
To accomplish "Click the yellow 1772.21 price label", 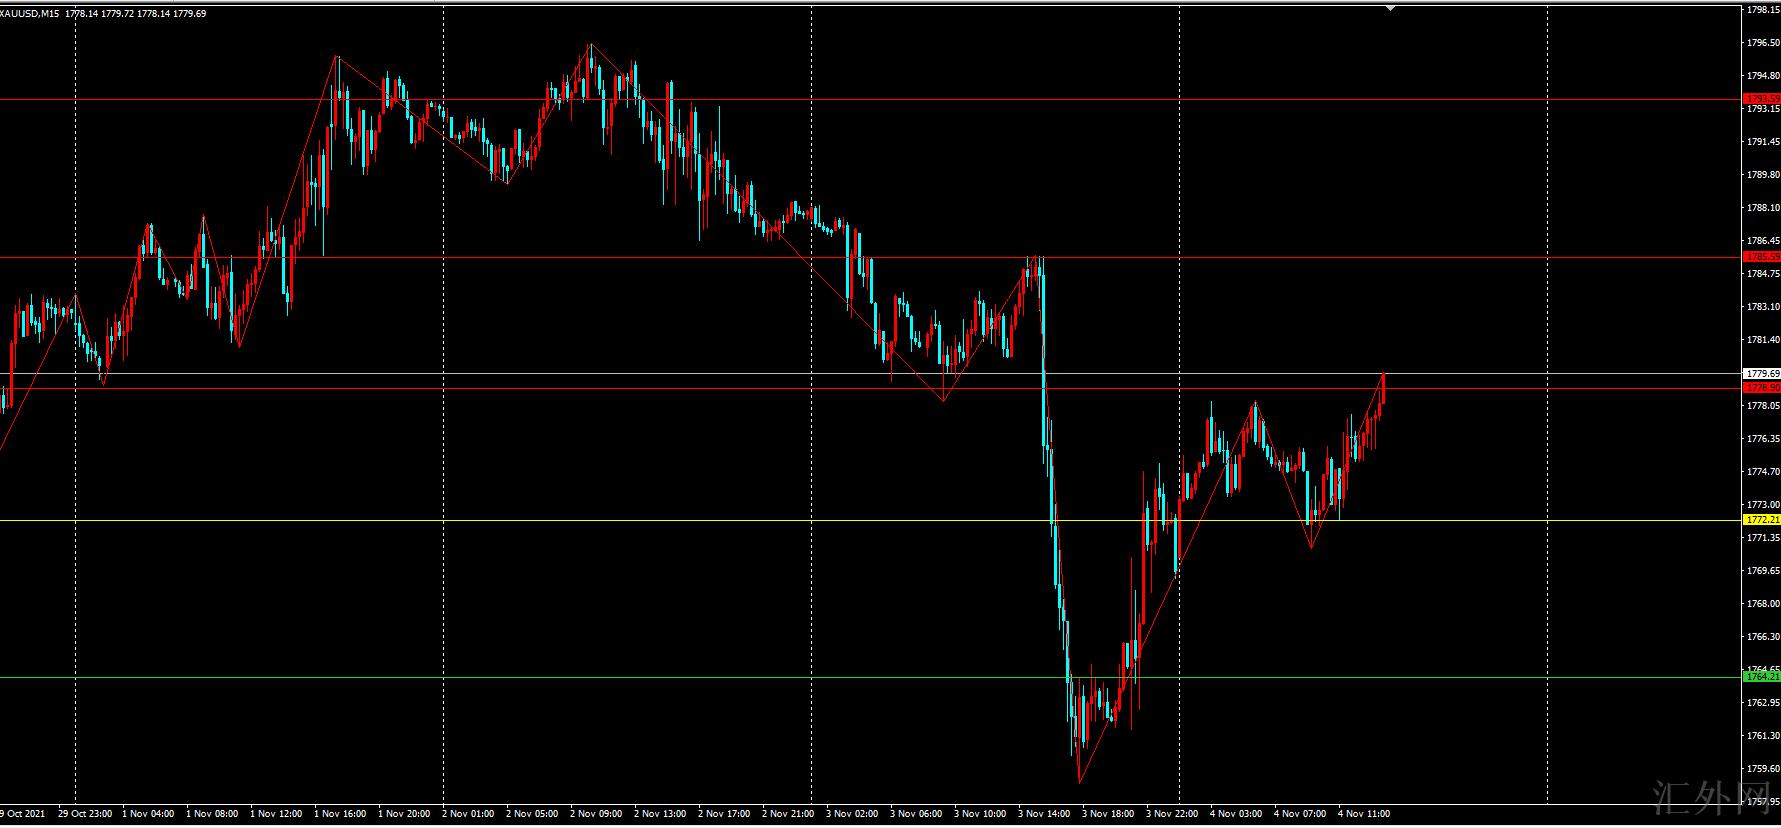I will tap(1762, 520).
